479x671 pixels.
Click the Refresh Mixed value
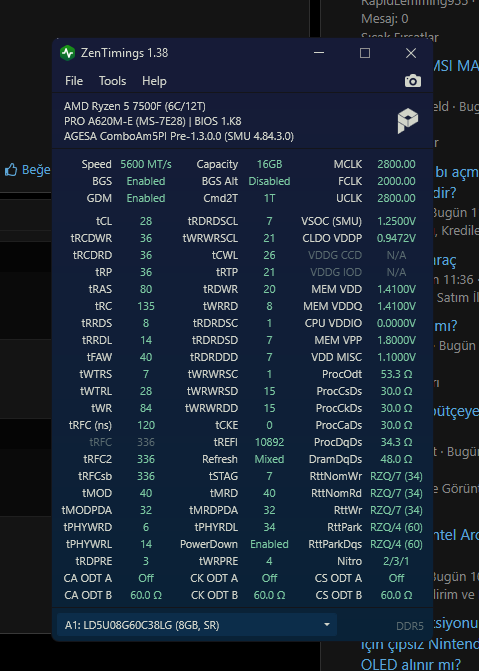(x=269, y=459)
